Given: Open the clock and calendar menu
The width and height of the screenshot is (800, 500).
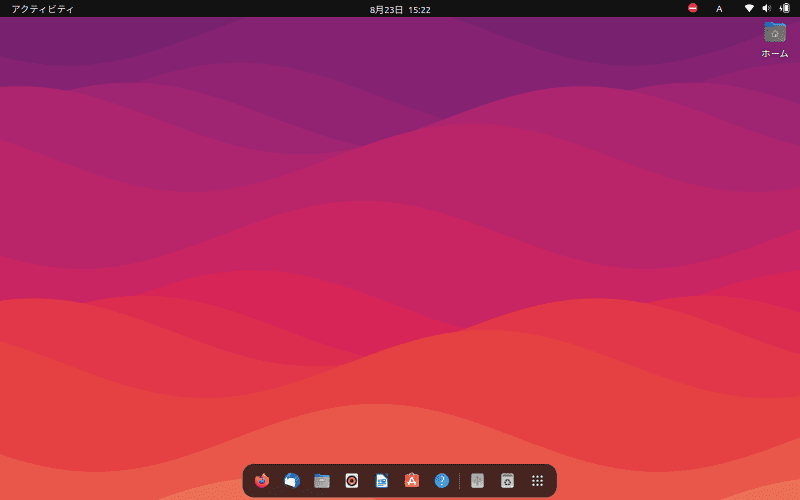Looking at the screenshot, I should coord(400,10).
